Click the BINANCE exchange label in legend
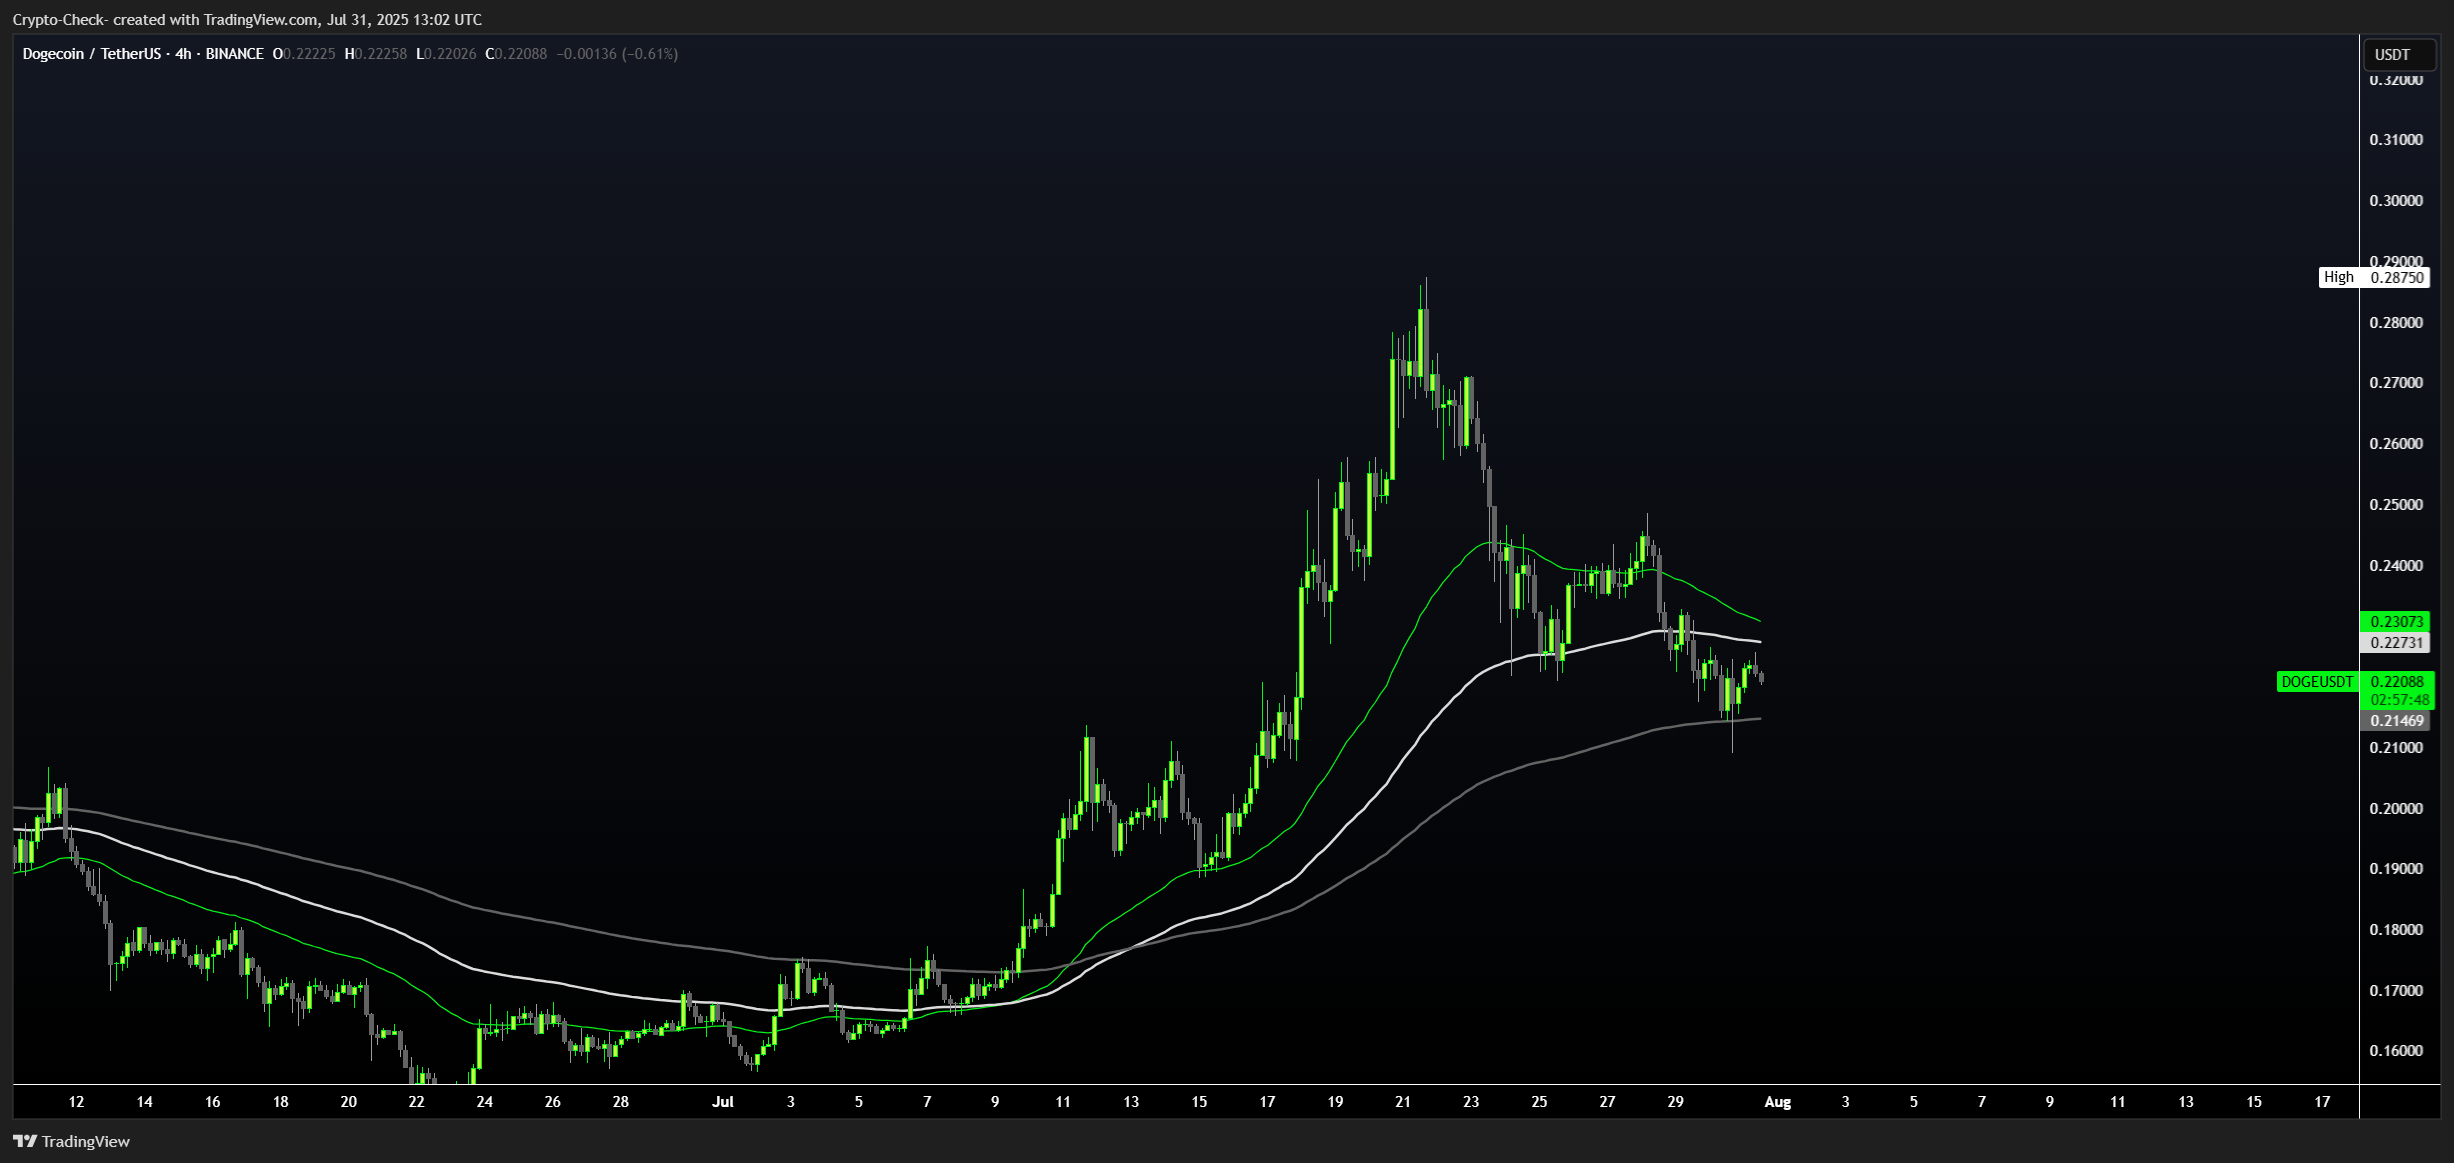The width and height of the screenshot is (2454, 1163). (x=235, y=54)
